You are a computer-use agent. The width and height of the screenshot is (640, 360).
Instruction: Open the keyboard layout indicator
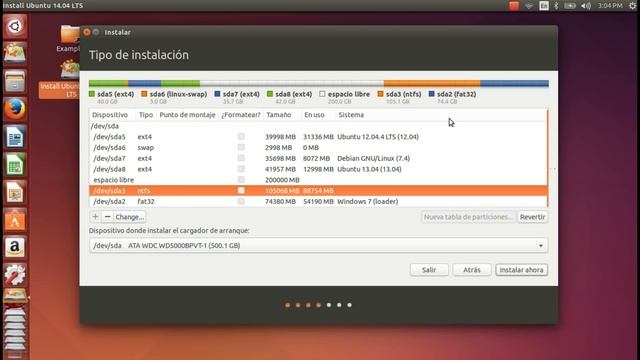(x=544, y=6)
